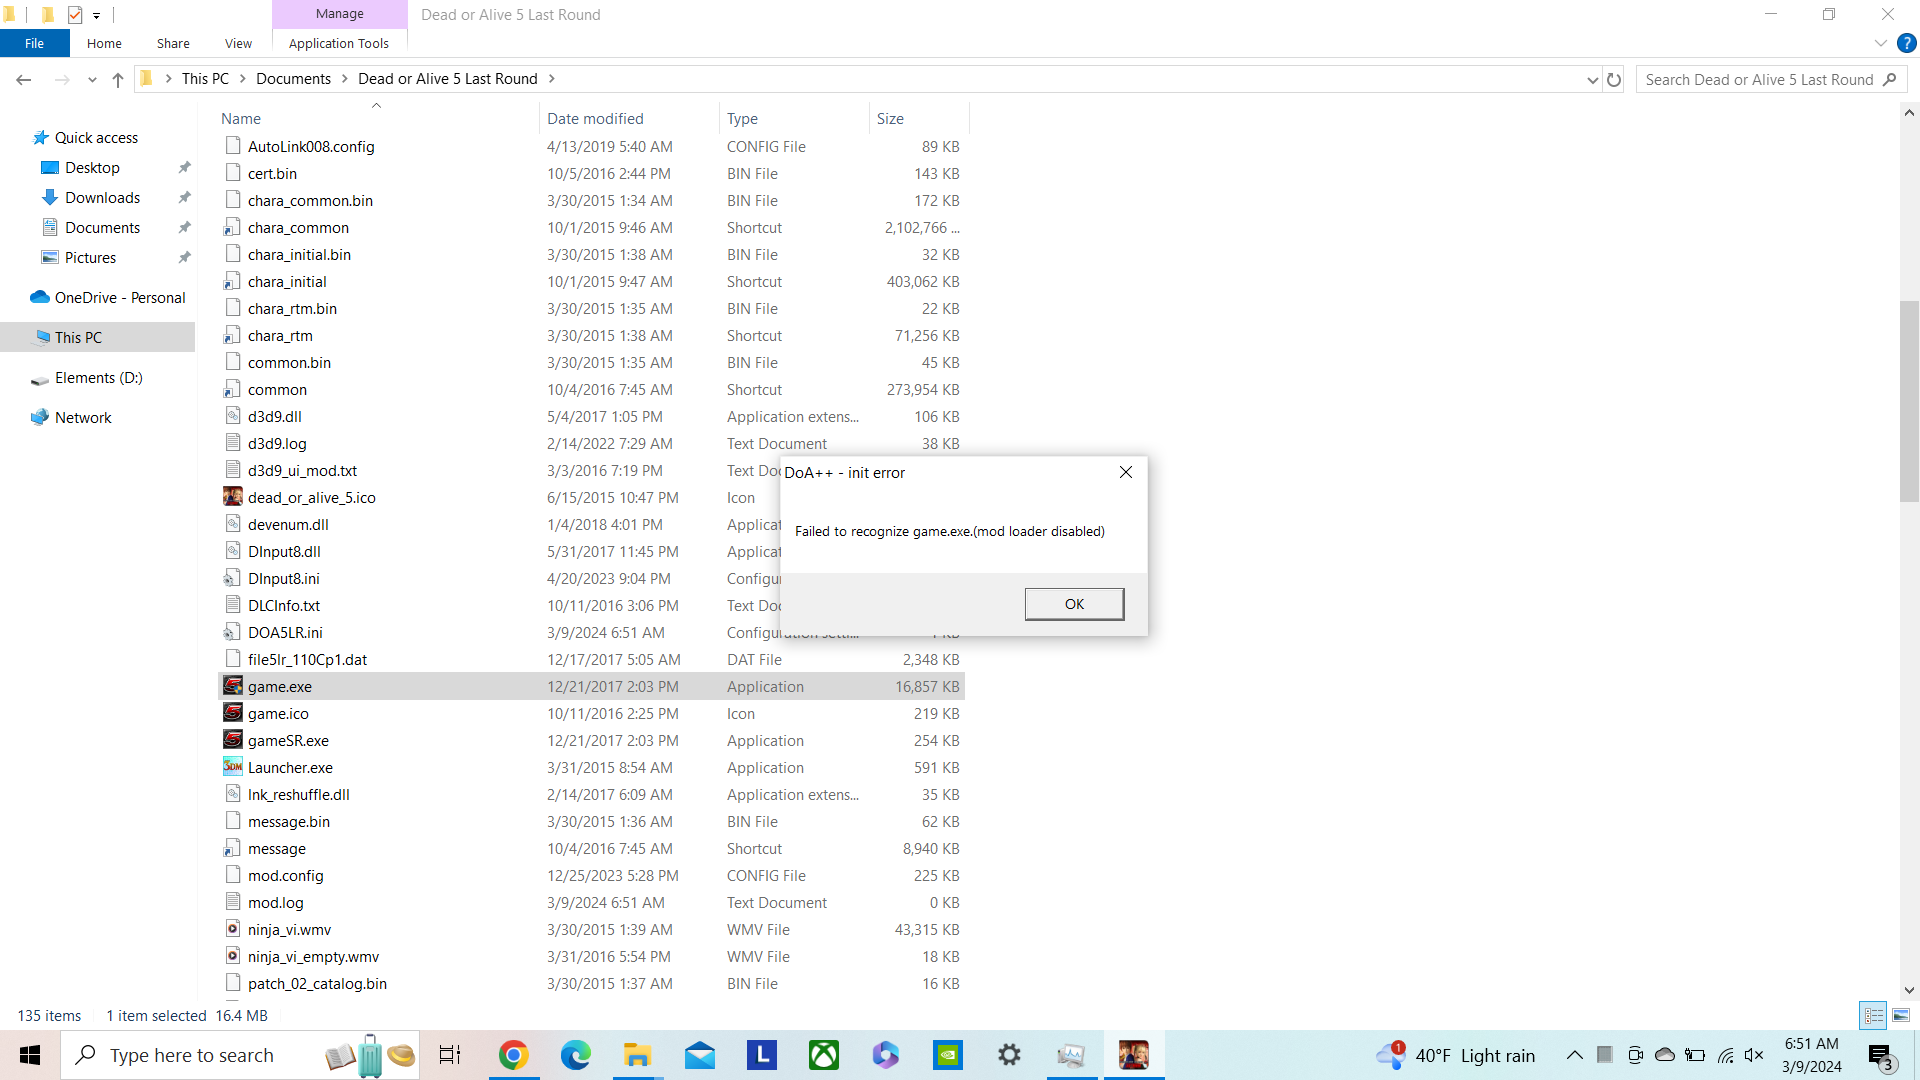Switch to the Share ribbon tab
The image size is (1920, 1080).
point(173,43)
